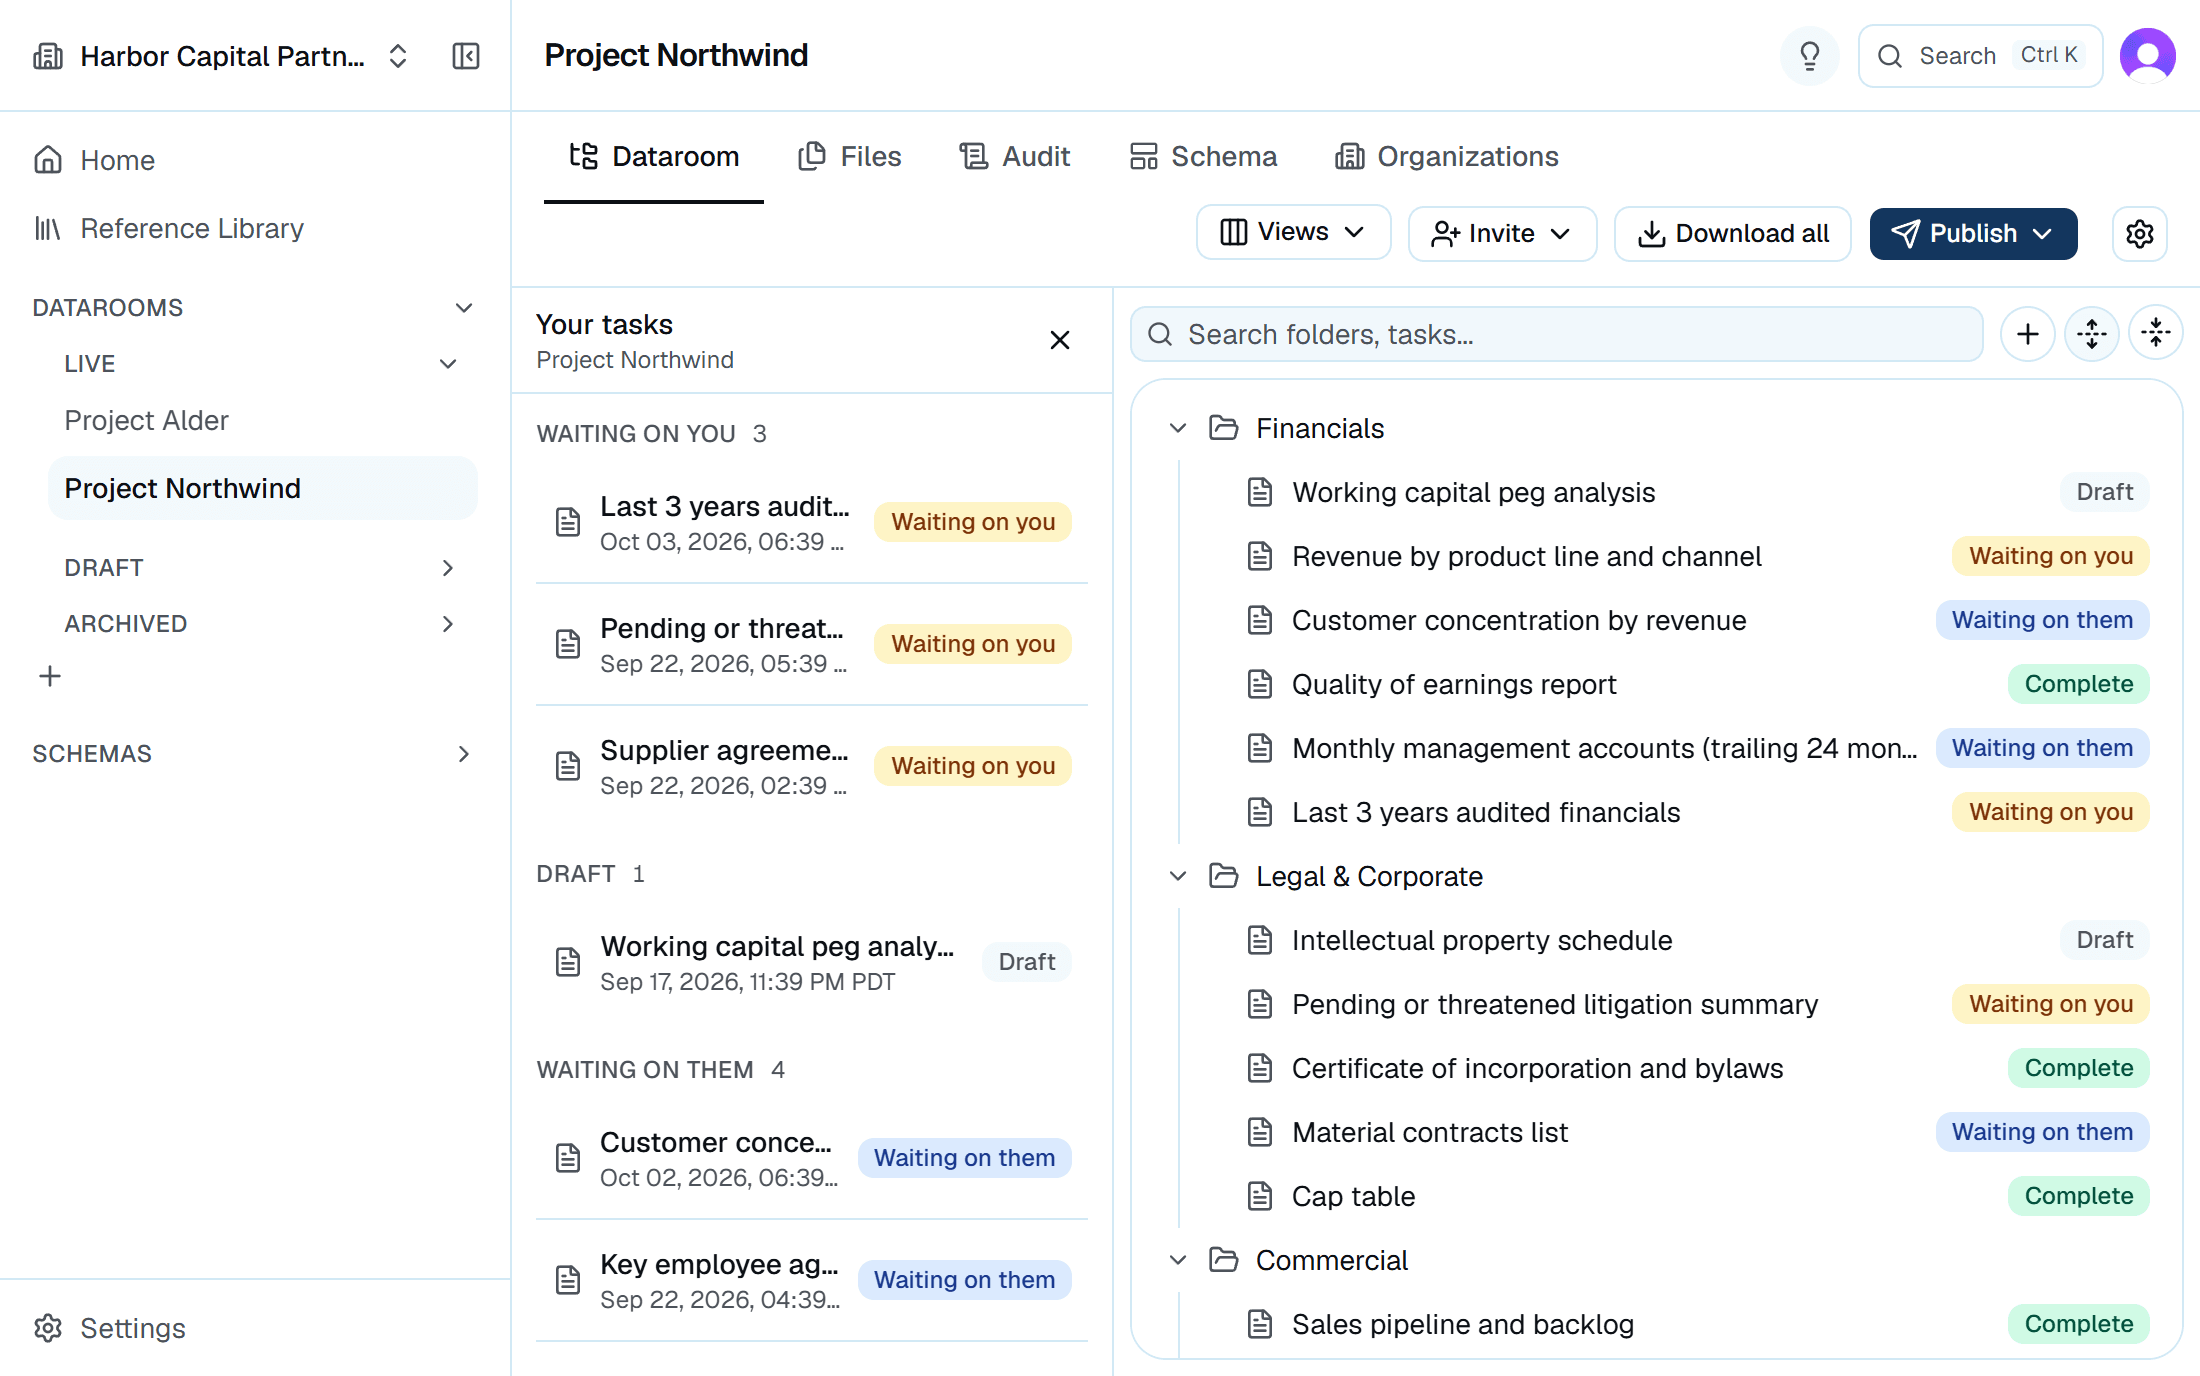Open the Views dropdown

tap(1293, 232)
